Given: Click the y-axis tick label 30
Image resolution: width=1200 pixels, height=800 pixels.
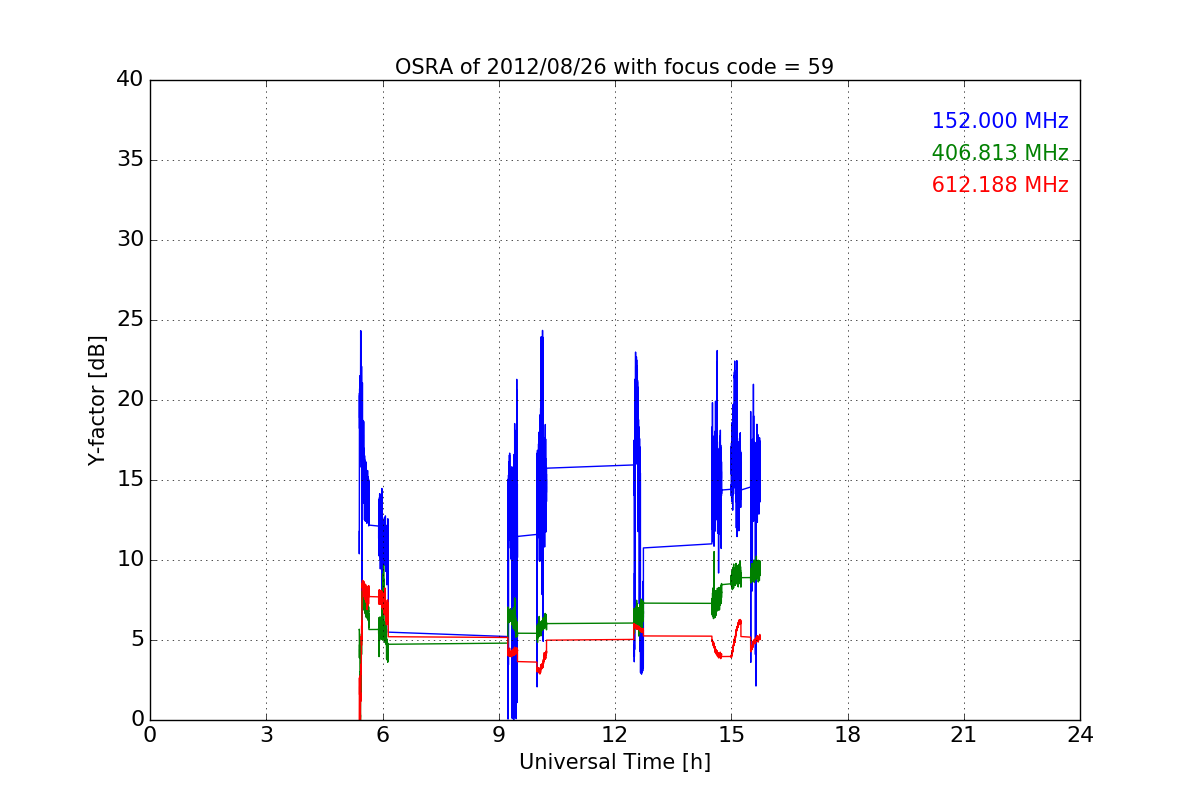Looking at the screenshot, I should click(x=130, y=240).
